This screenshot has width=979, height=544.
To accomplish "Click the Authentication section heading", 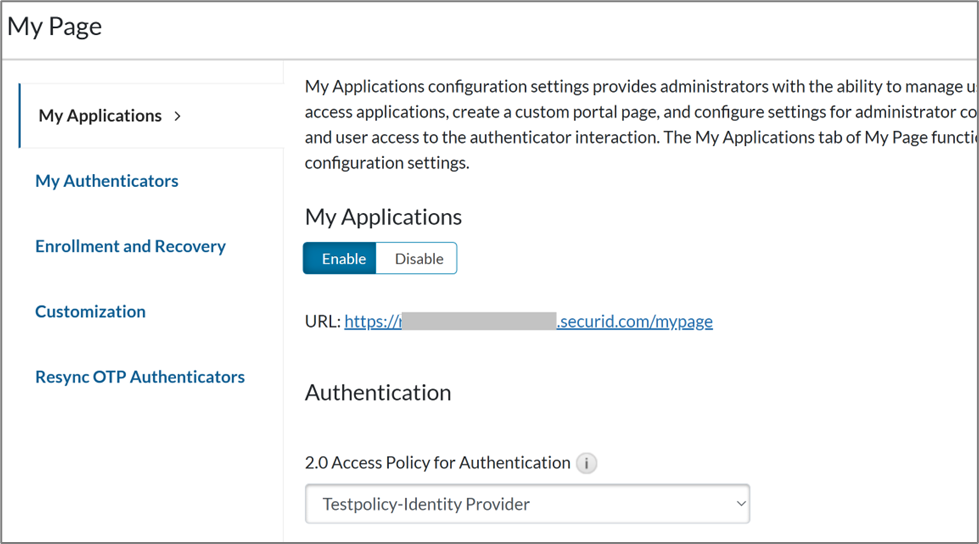I will [378, 392].
